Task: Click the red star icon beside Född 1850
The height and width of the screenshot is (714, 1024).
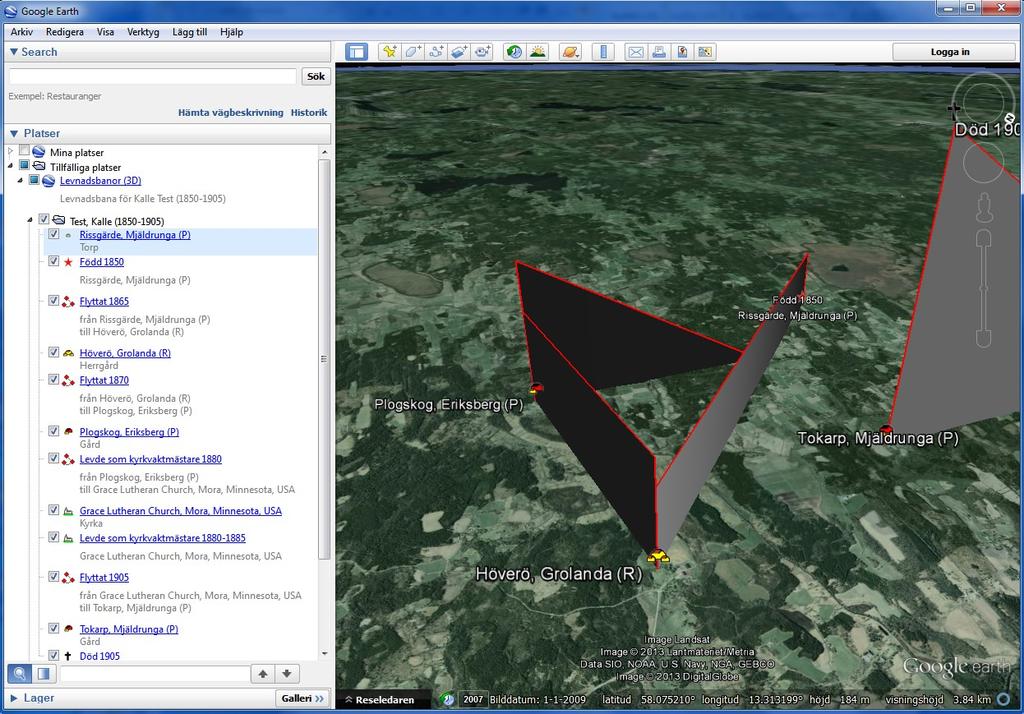Action: (68, 262)
